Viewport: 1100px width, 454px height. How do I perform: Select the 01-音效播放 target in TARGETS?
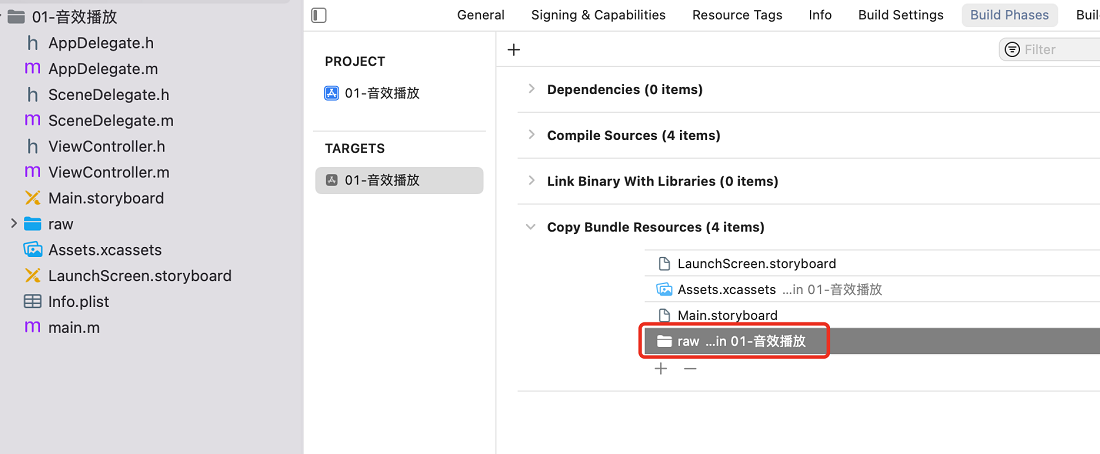point(399,180)
